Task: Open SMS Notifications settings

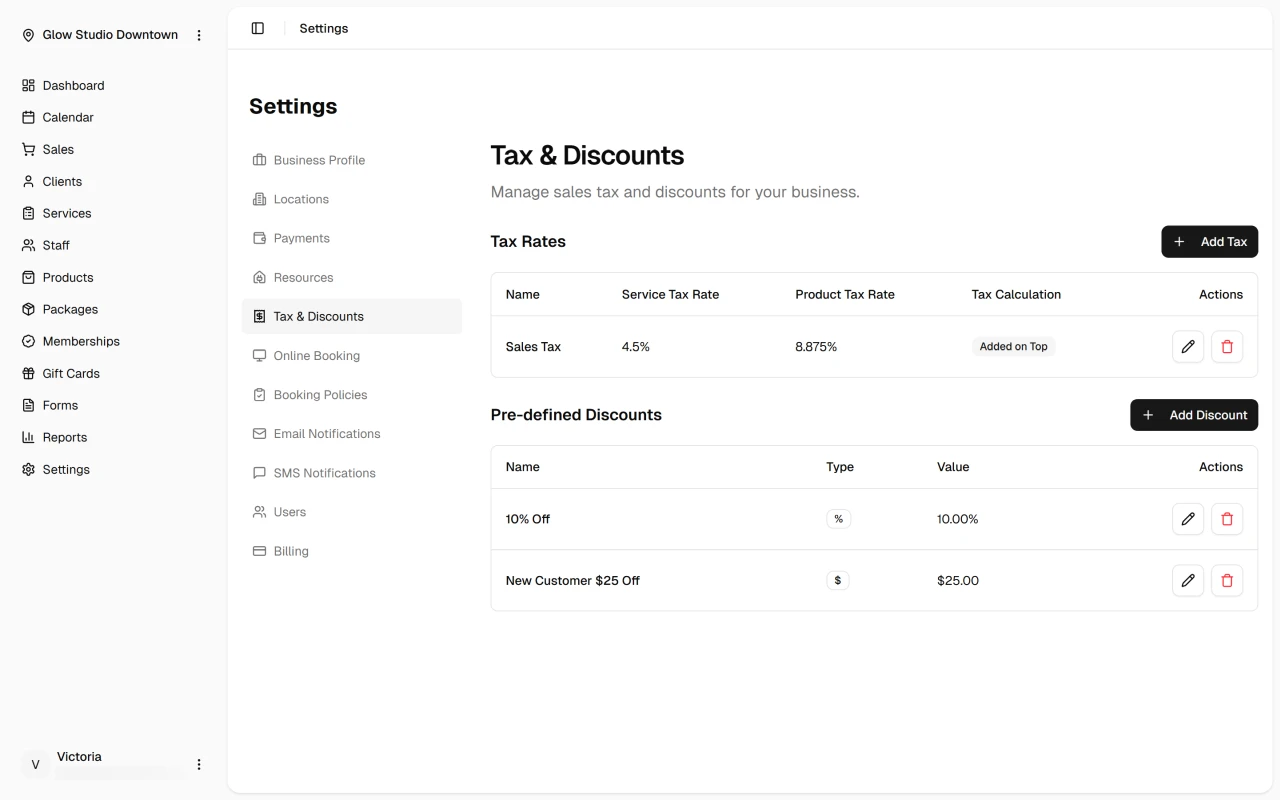Action: (x=352, y=472)
